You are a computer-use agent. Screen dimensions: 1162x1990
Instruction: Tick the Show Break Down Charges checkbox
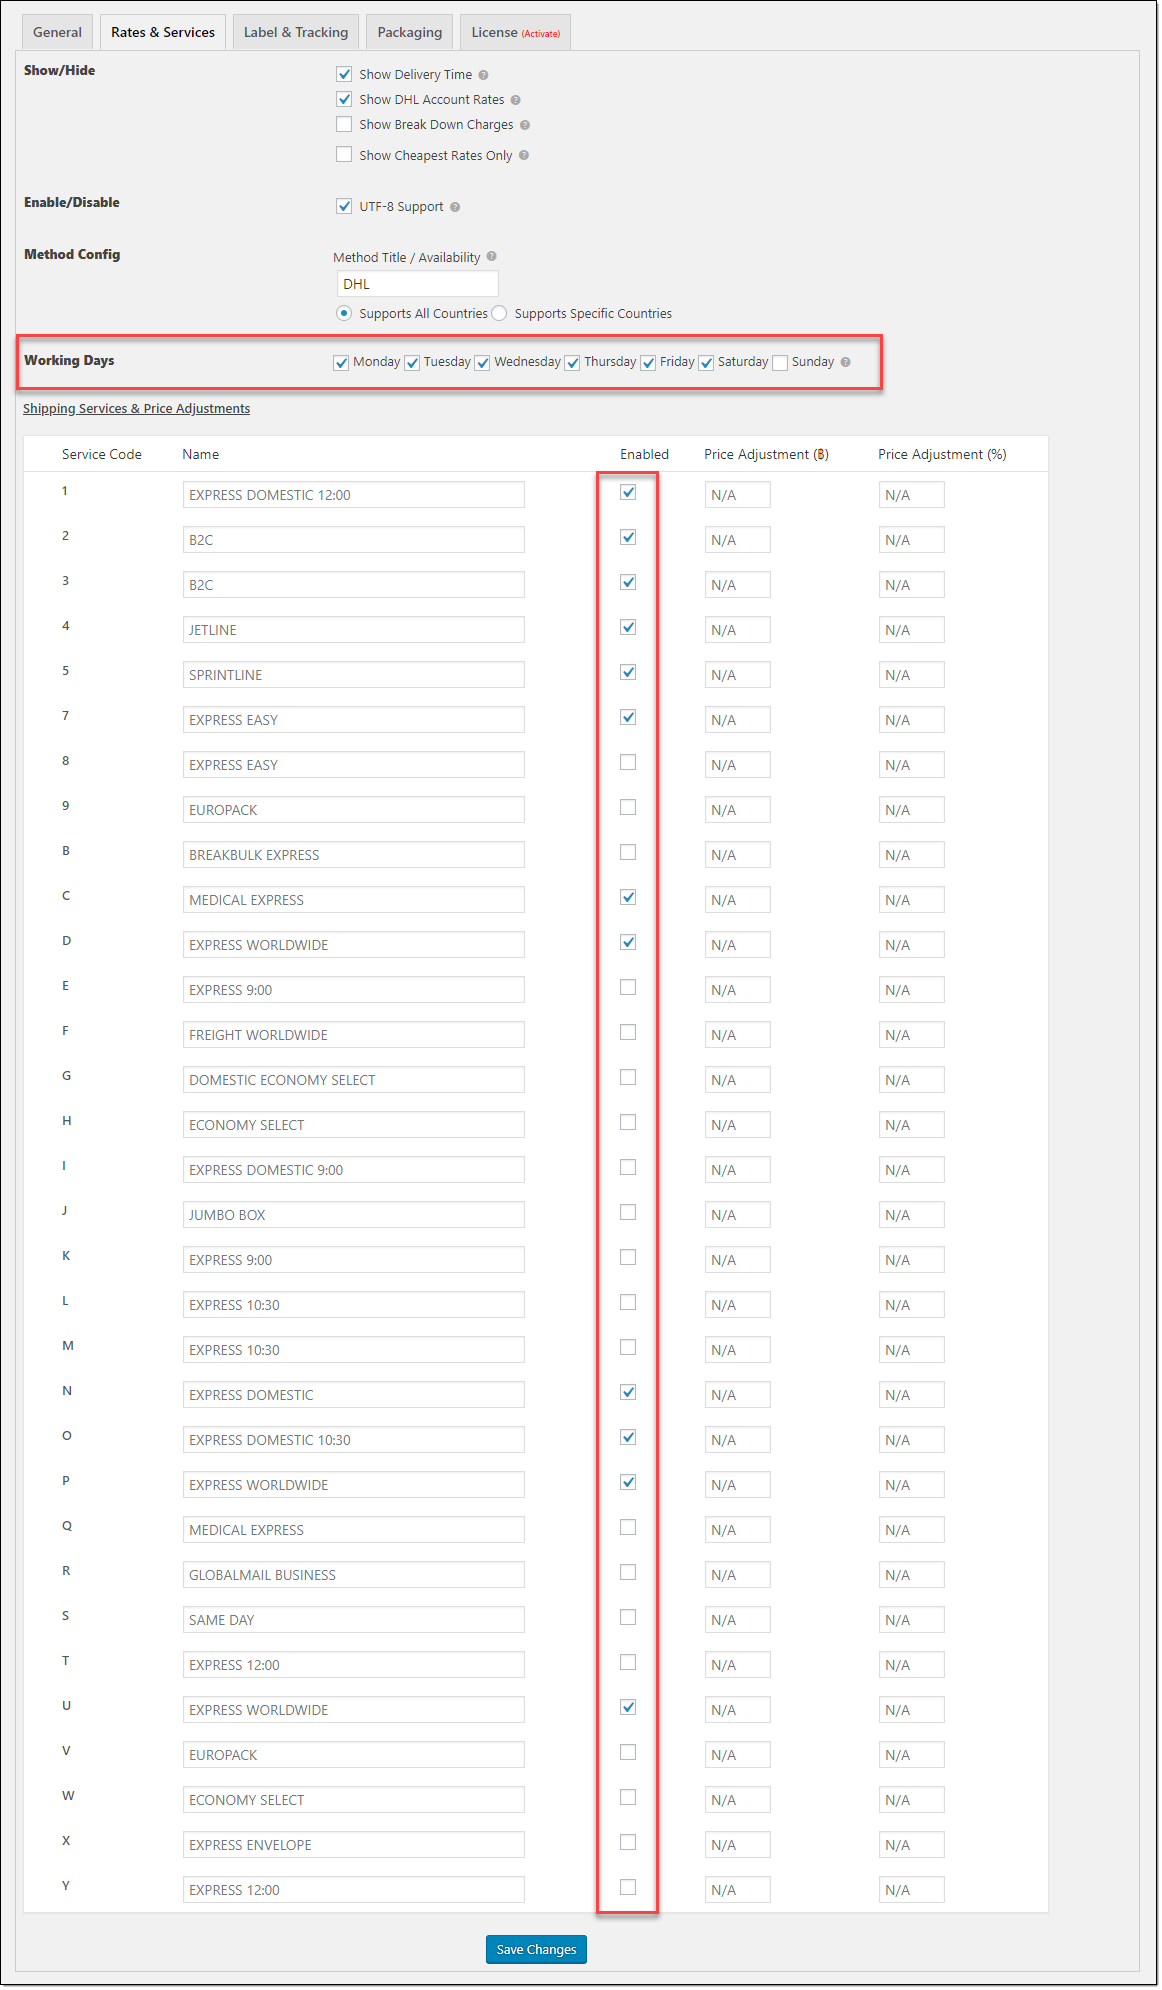point(344,125)
